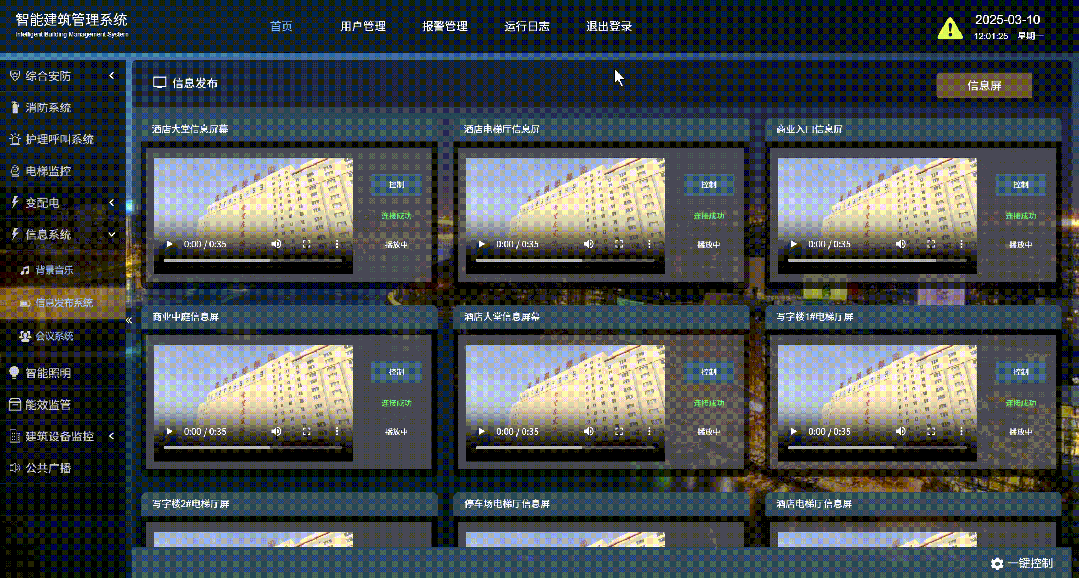Enter fullscreen on 写字楼1#电梯厅屏 video
The image size is (1079, 578).
point(931,431)
